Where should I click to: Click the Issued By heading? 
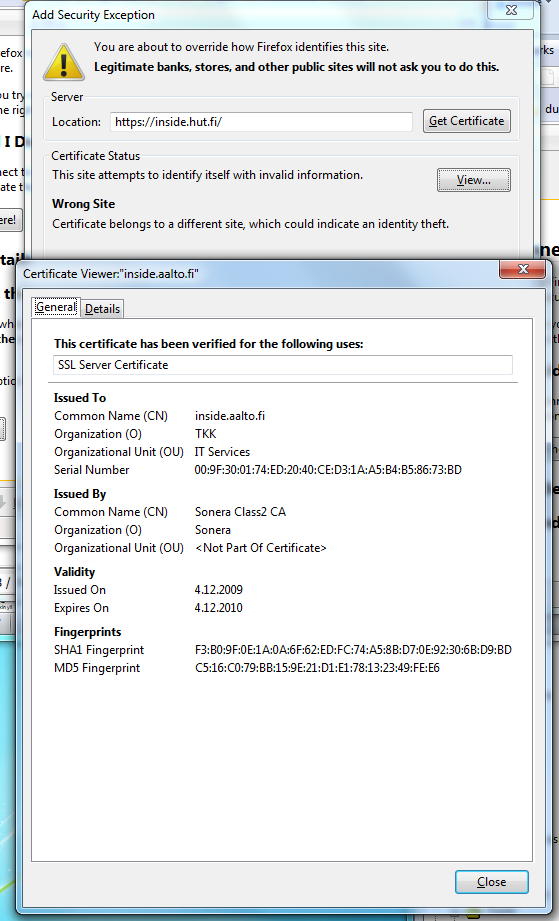(x=80, y=494)
